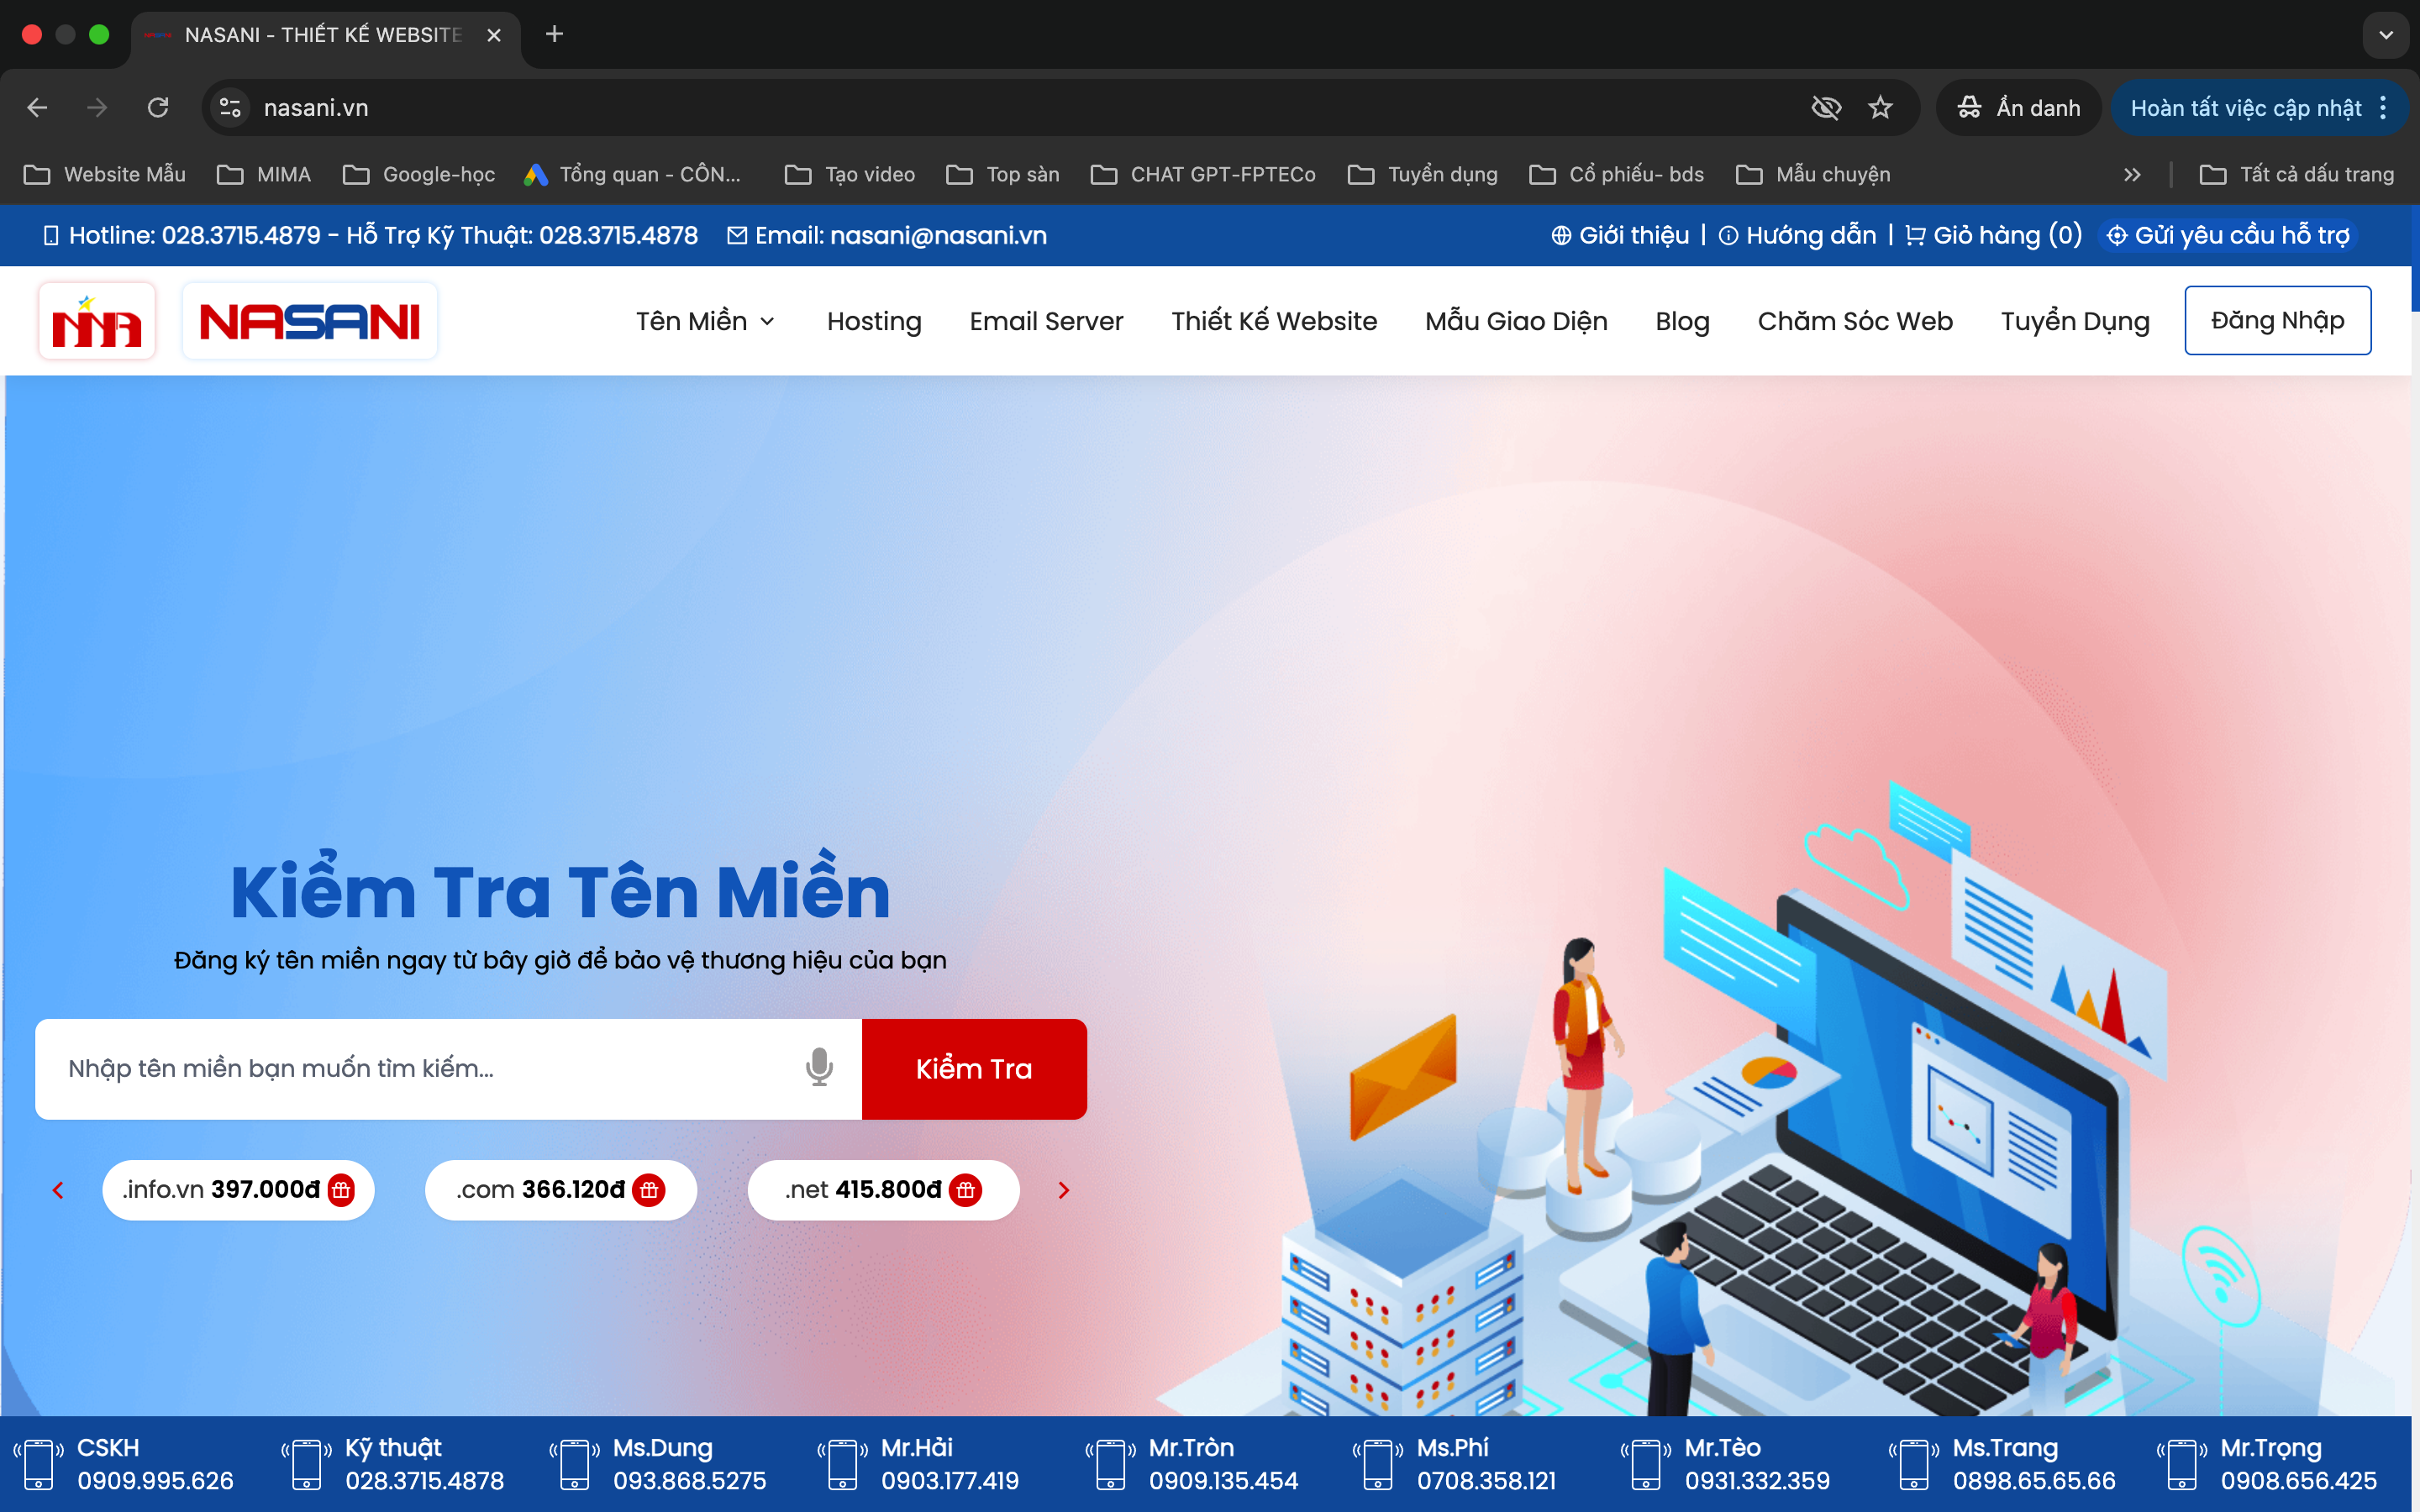2420x1512 pixels.
Task: Click gift icon on .info.vn price
Action: pos(342,1190)
